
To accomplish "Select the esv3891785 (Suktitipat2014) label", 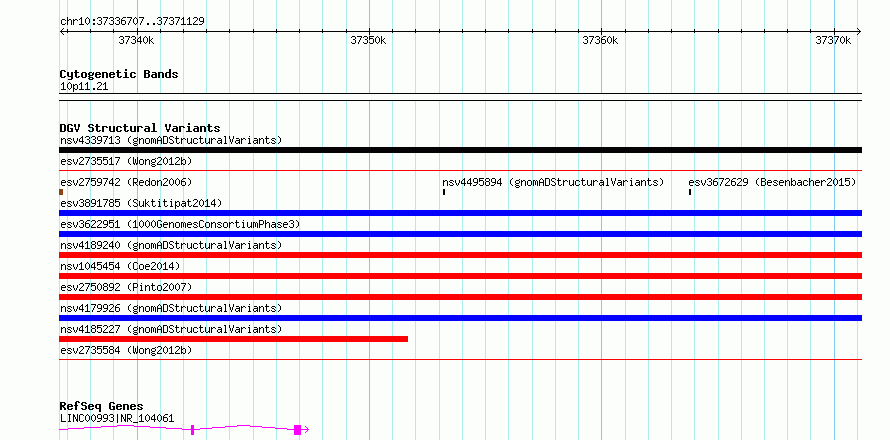I will (x=141, y=203).
